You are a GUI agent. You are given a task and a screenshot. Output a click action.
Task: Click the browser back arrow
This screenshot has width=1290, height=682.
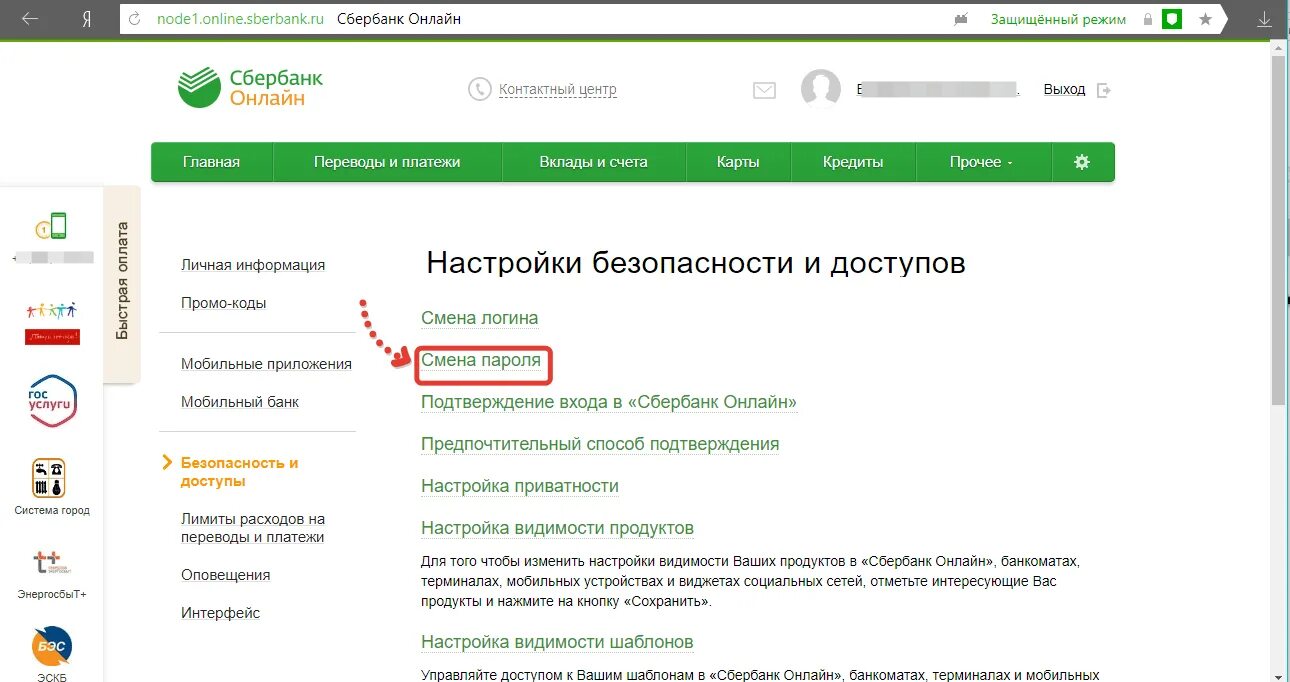coord(30,19)
